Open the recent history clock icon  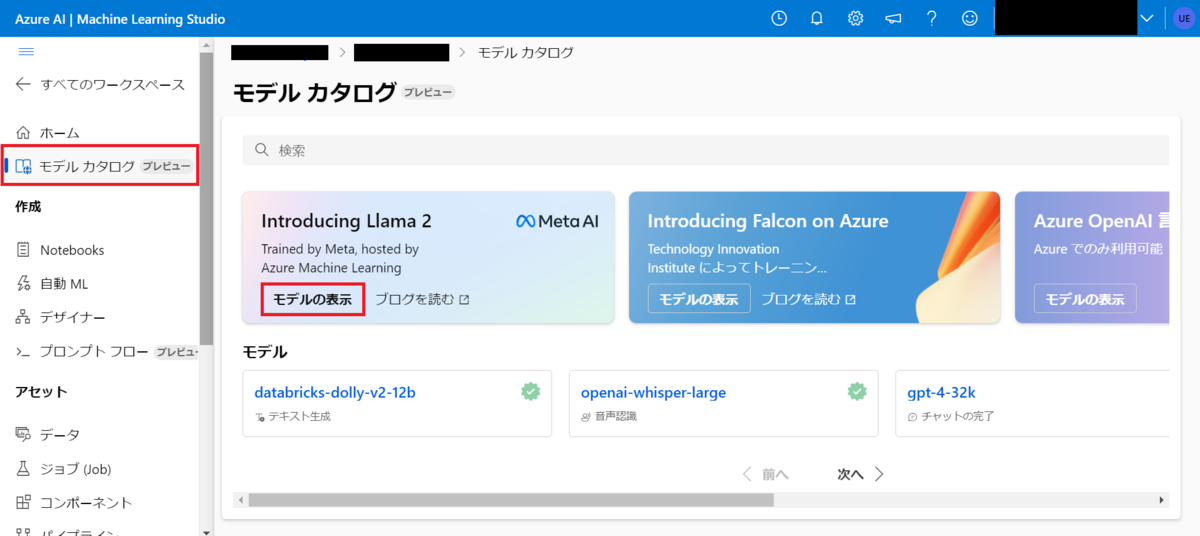[779, 18]
